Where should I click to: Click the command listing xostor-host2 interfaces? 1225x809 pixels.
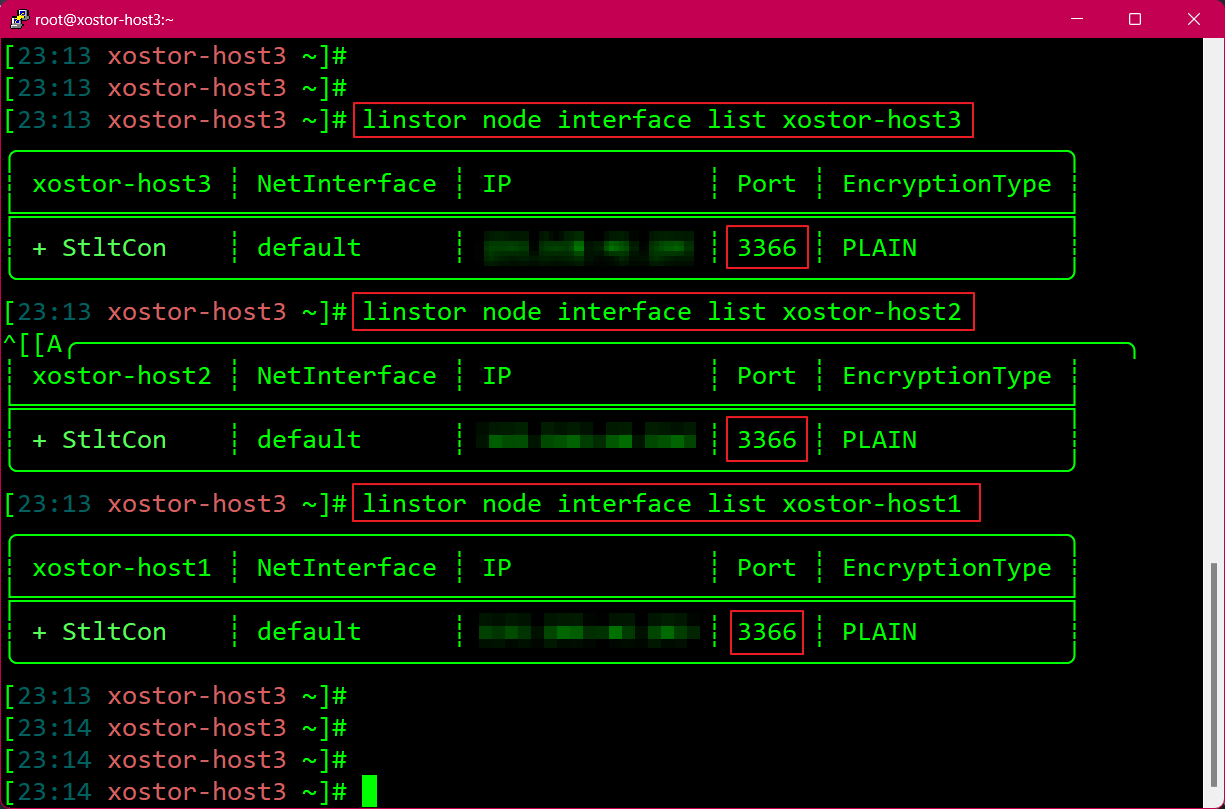tap(662, 312)
